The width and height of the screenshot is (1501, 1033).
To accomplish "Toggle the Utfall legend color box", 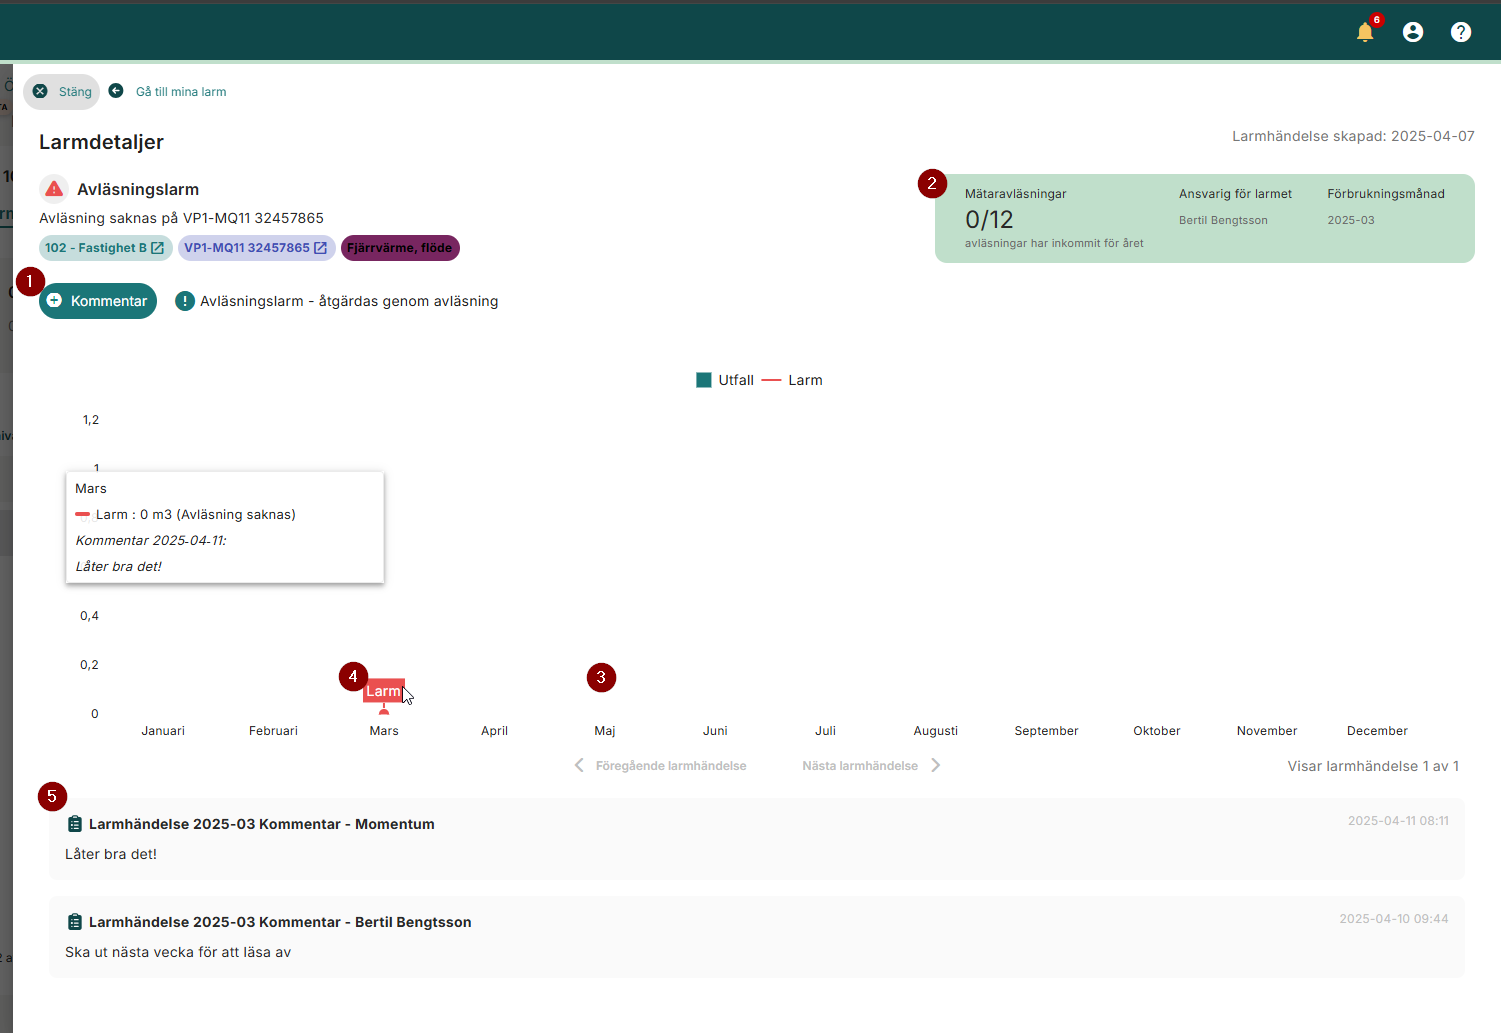I will pos(704,380).
